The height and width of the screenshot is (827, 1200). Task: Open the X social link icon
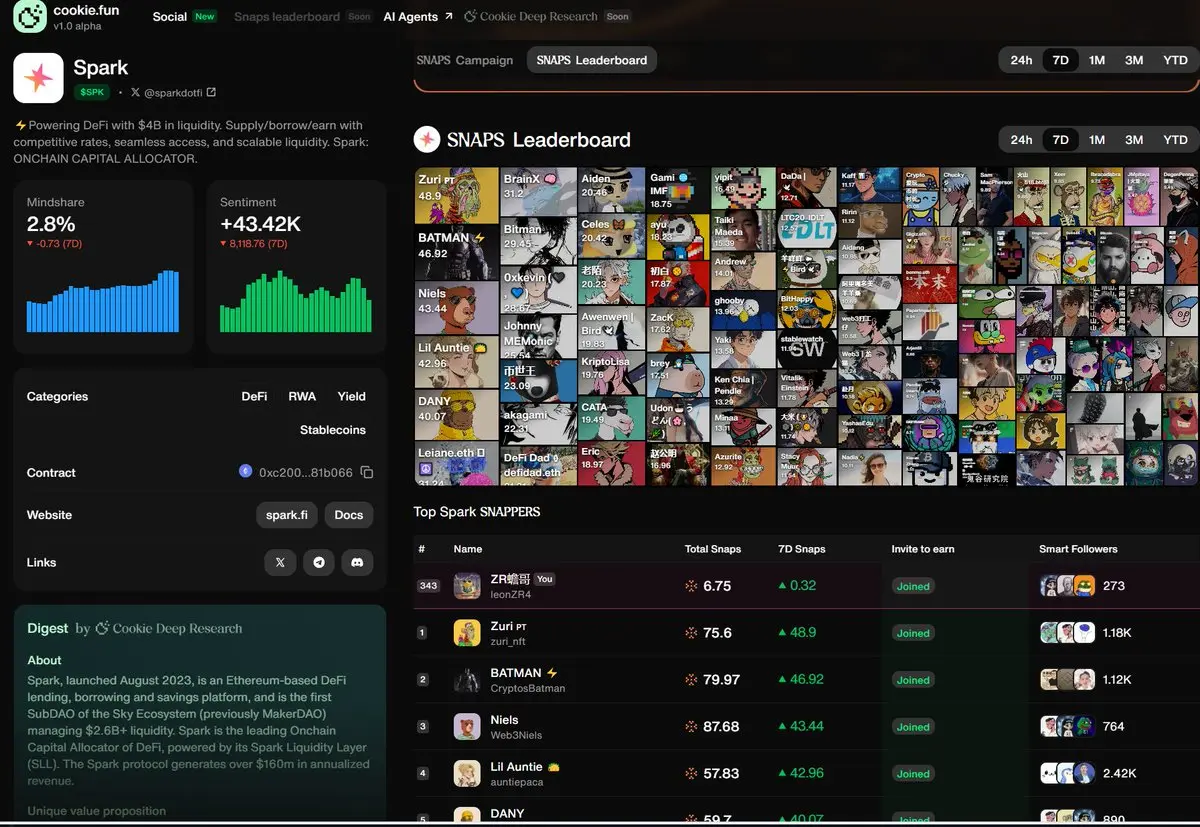pos(280,562)
